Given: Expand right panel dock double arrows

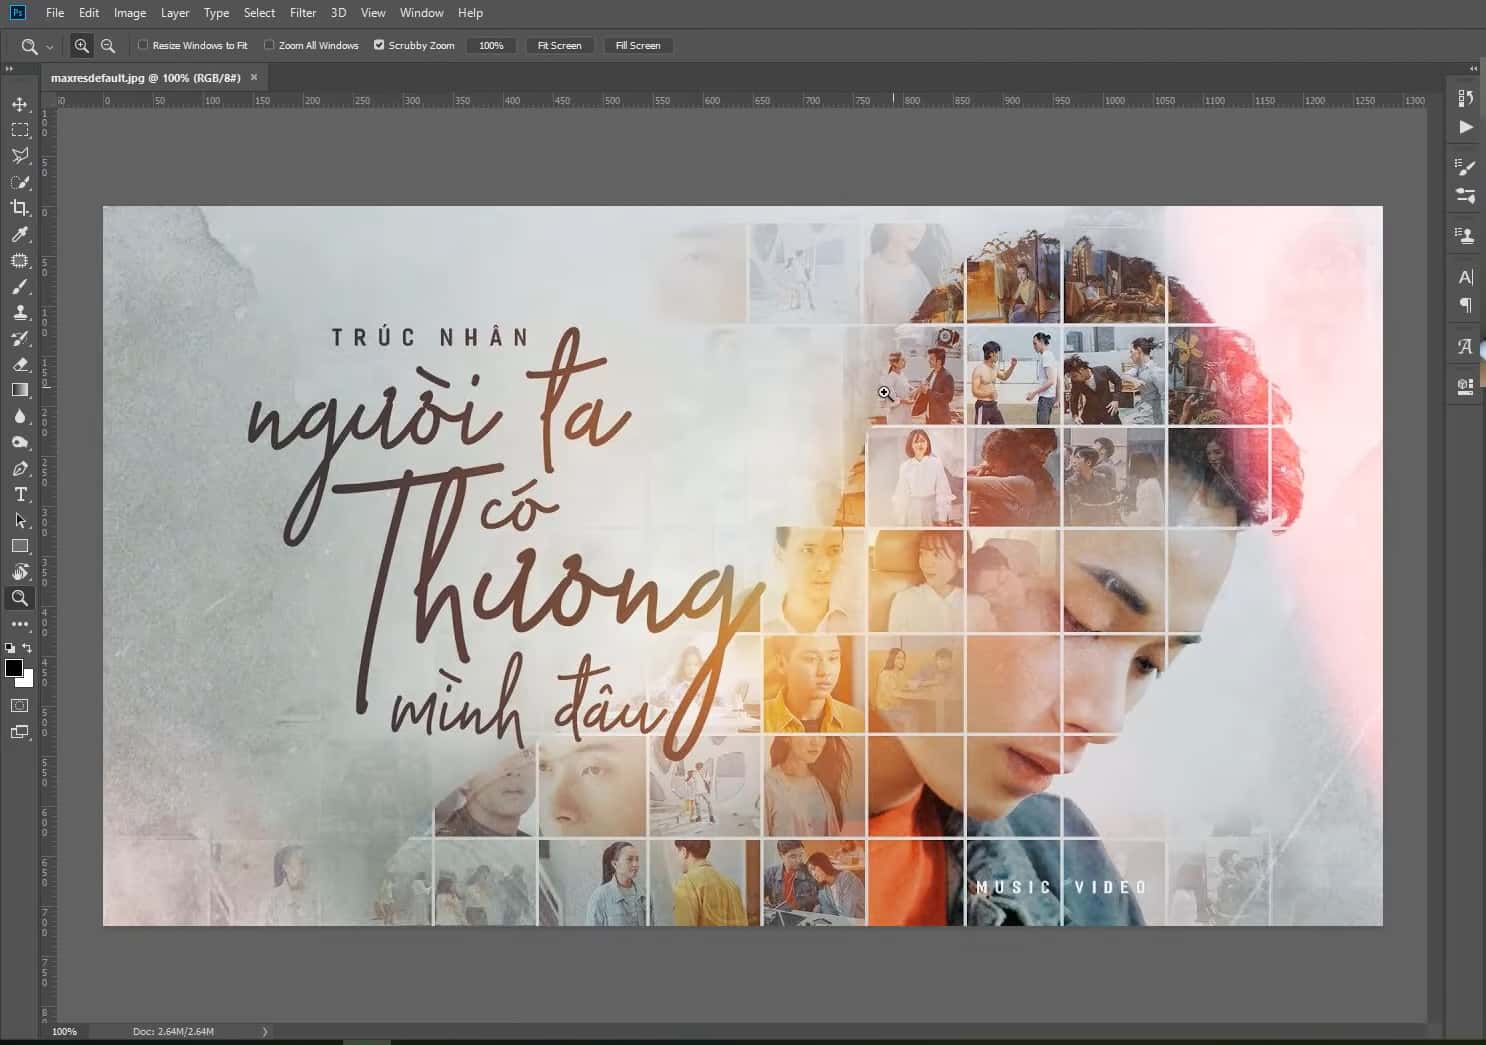Looking at the screenshot, I should [1473, 69].
